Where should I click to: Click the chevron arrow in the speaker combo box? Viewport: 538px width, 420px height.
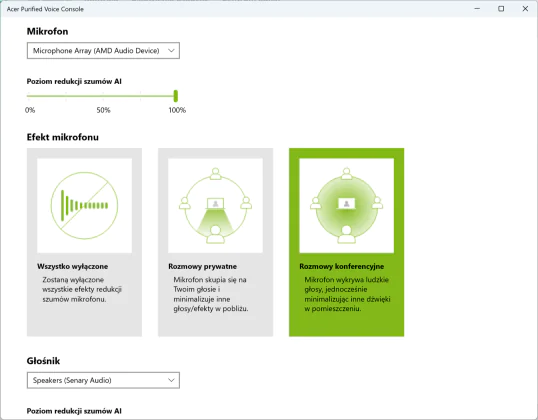(171, 380)
